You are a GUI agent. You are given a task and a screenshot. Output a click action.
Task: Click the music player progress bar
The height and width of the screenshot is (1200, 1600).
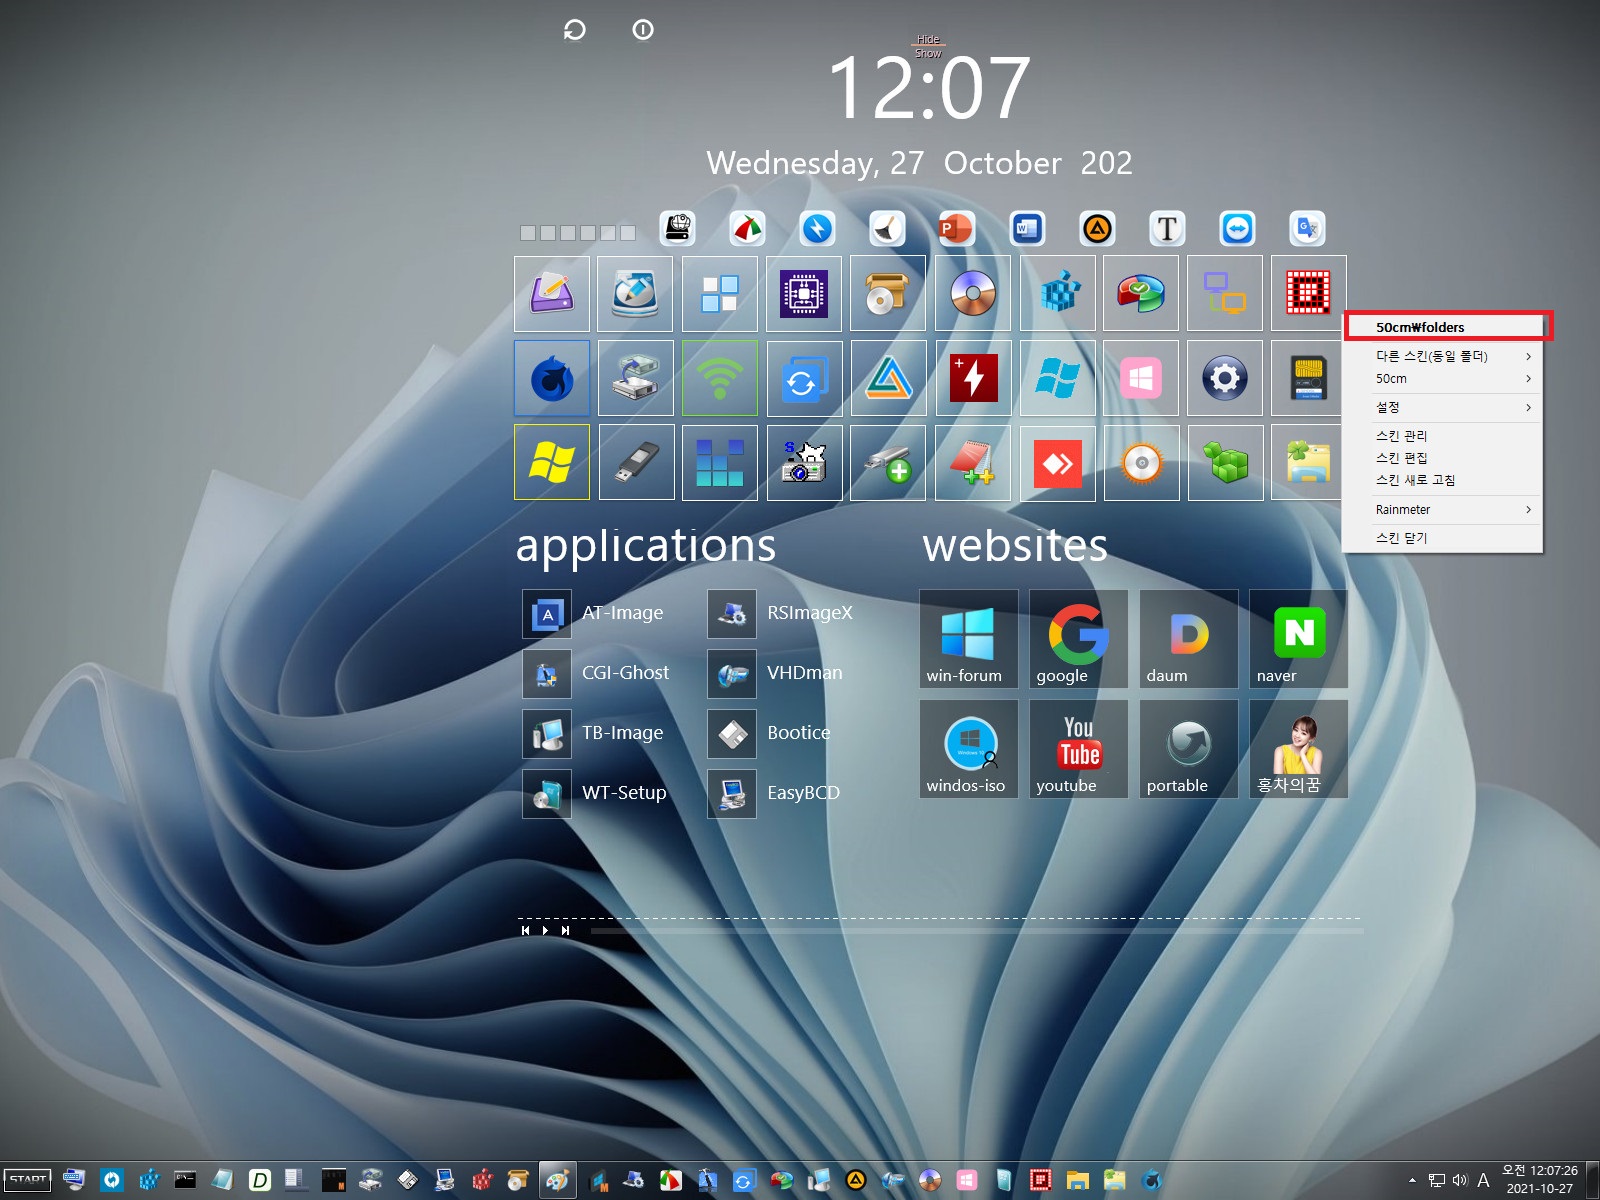point(977,931)
